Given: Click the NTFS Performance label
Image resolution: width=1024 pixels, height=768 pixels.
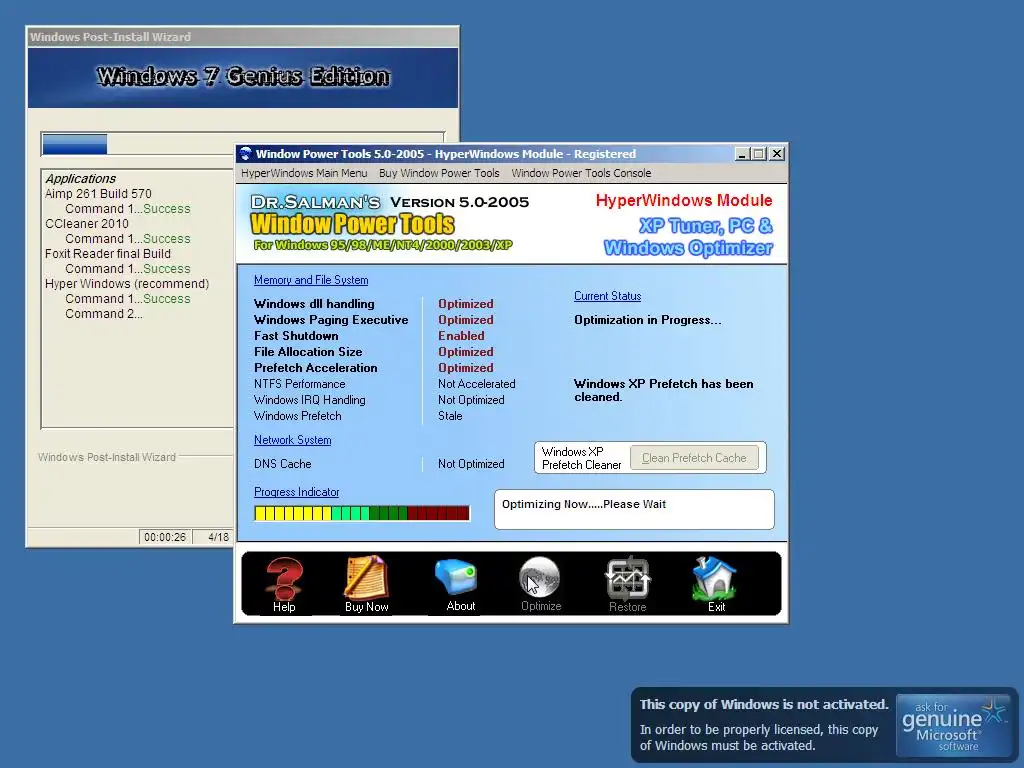Looking at the screenshot, I should (x=299, y=384).
